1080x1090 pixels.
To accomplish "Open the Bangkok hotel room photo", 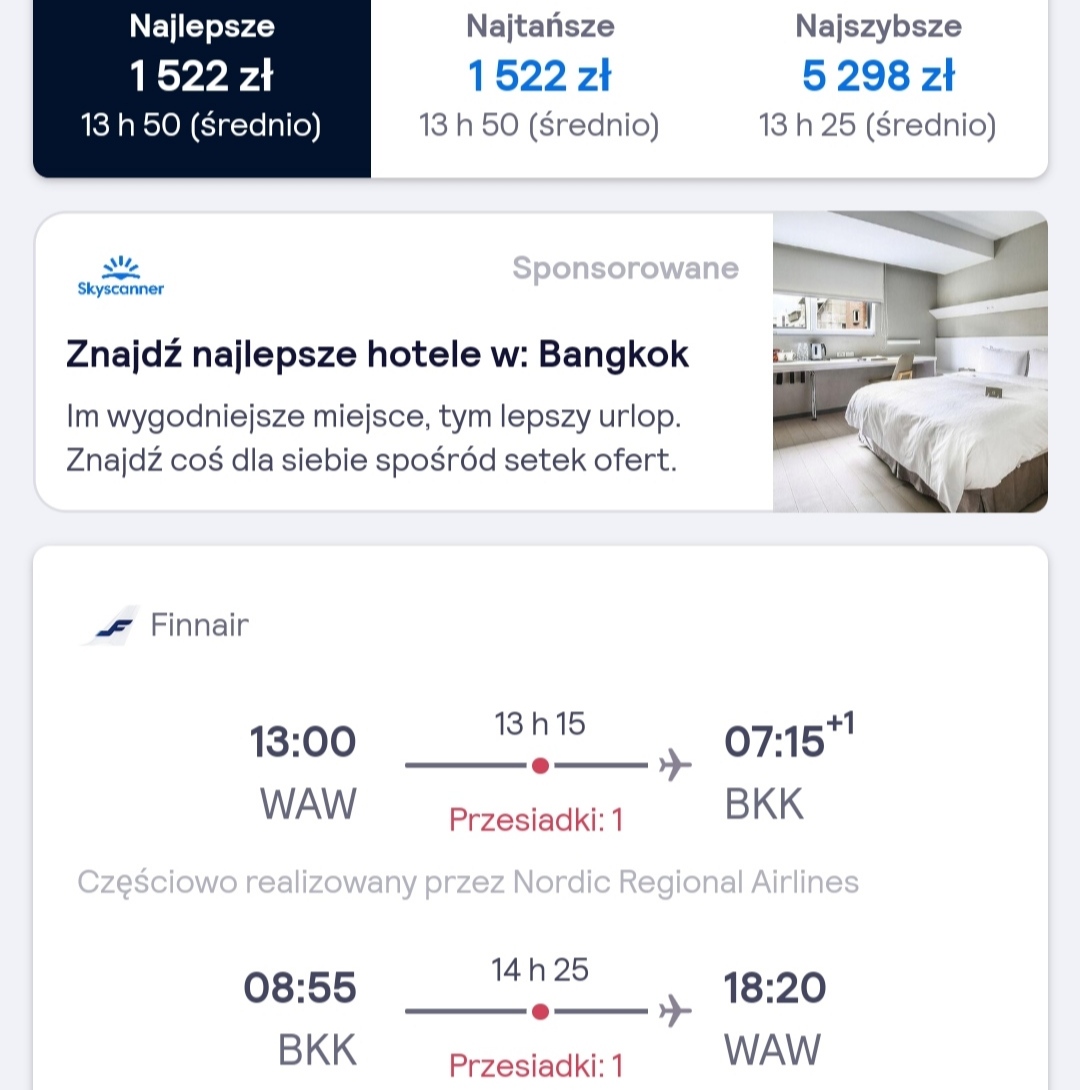I will 910,361.
